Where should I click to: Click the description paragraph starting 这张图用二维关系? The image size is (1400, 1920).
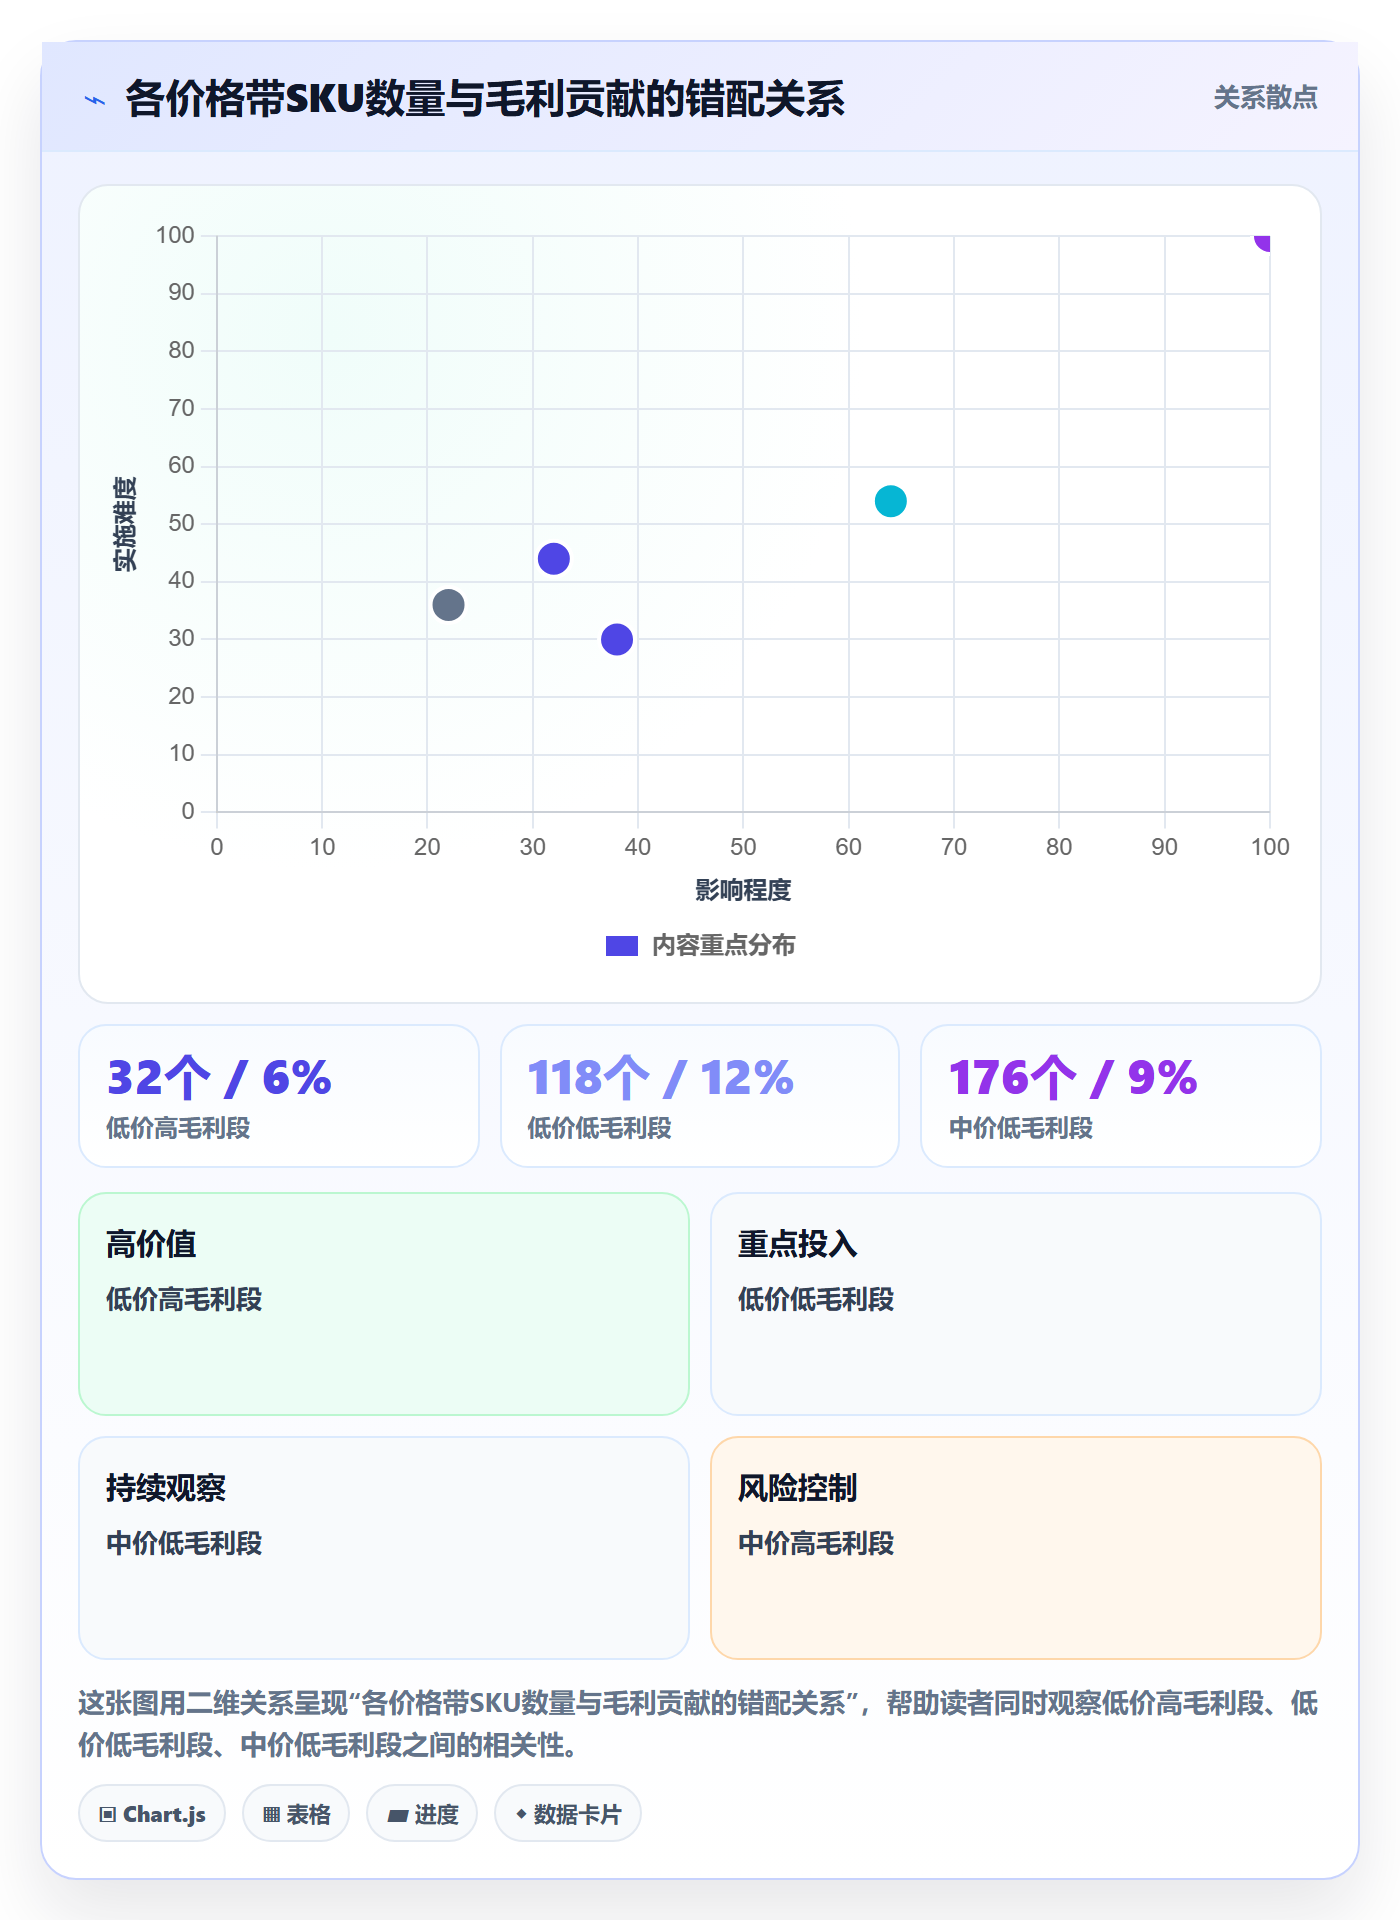click(699, 1724)
